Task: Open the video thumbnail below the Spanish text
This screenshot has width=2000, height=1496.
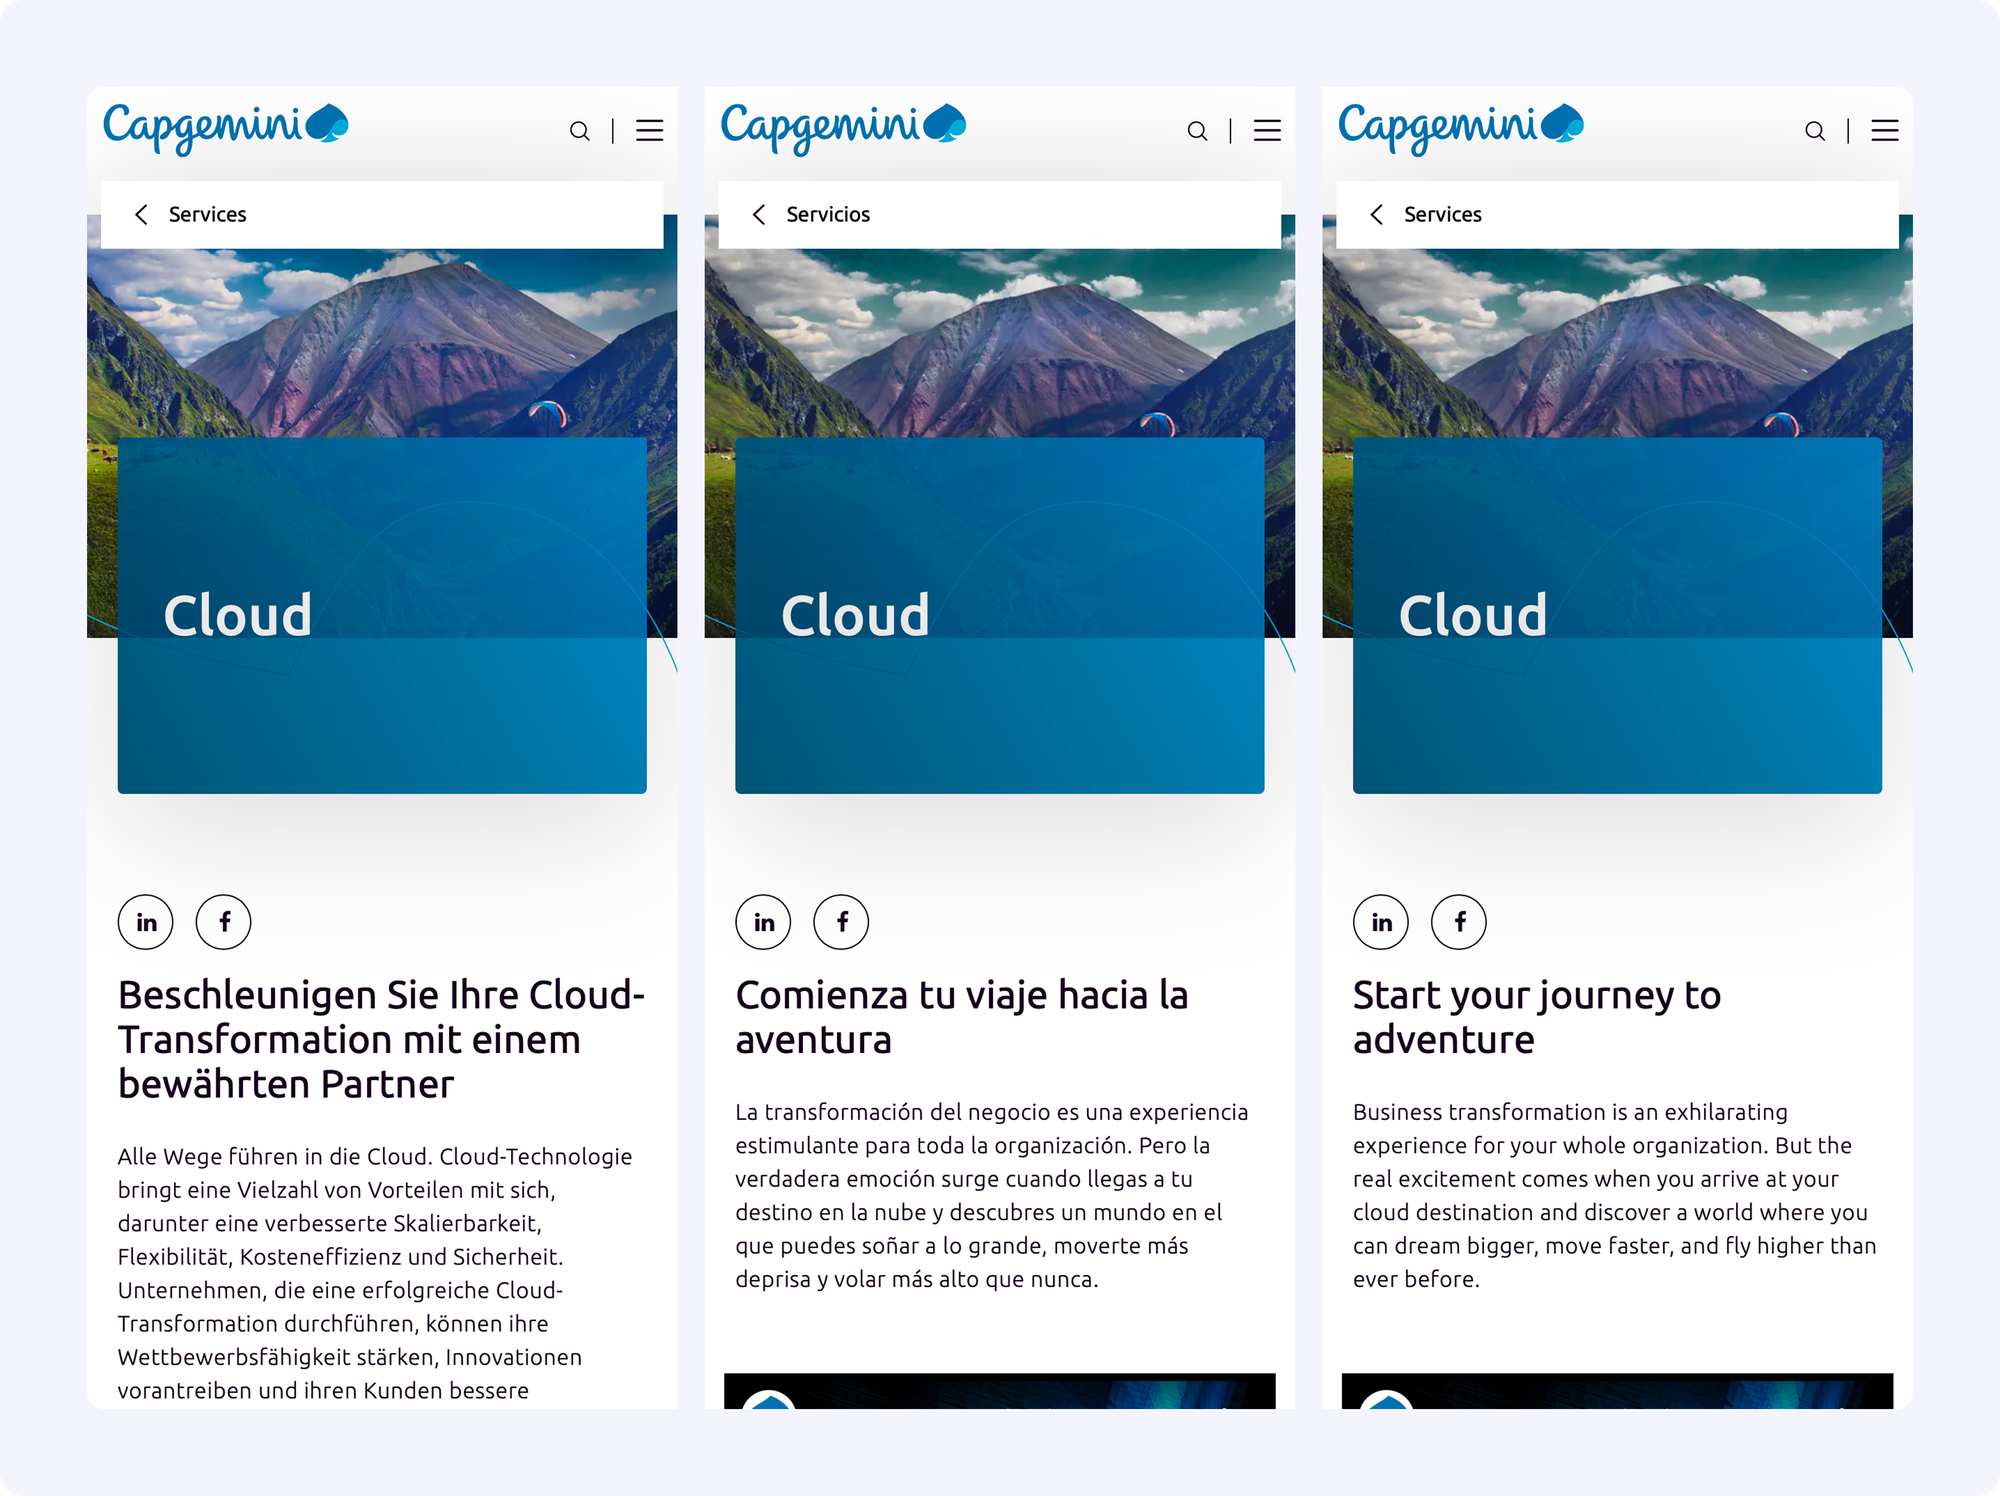Action: click(999, 1391)
